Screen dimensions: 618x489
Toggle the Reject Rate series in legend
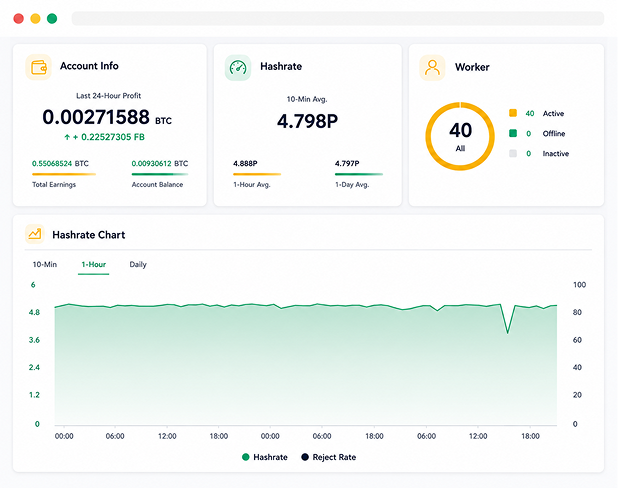point(329,457)
